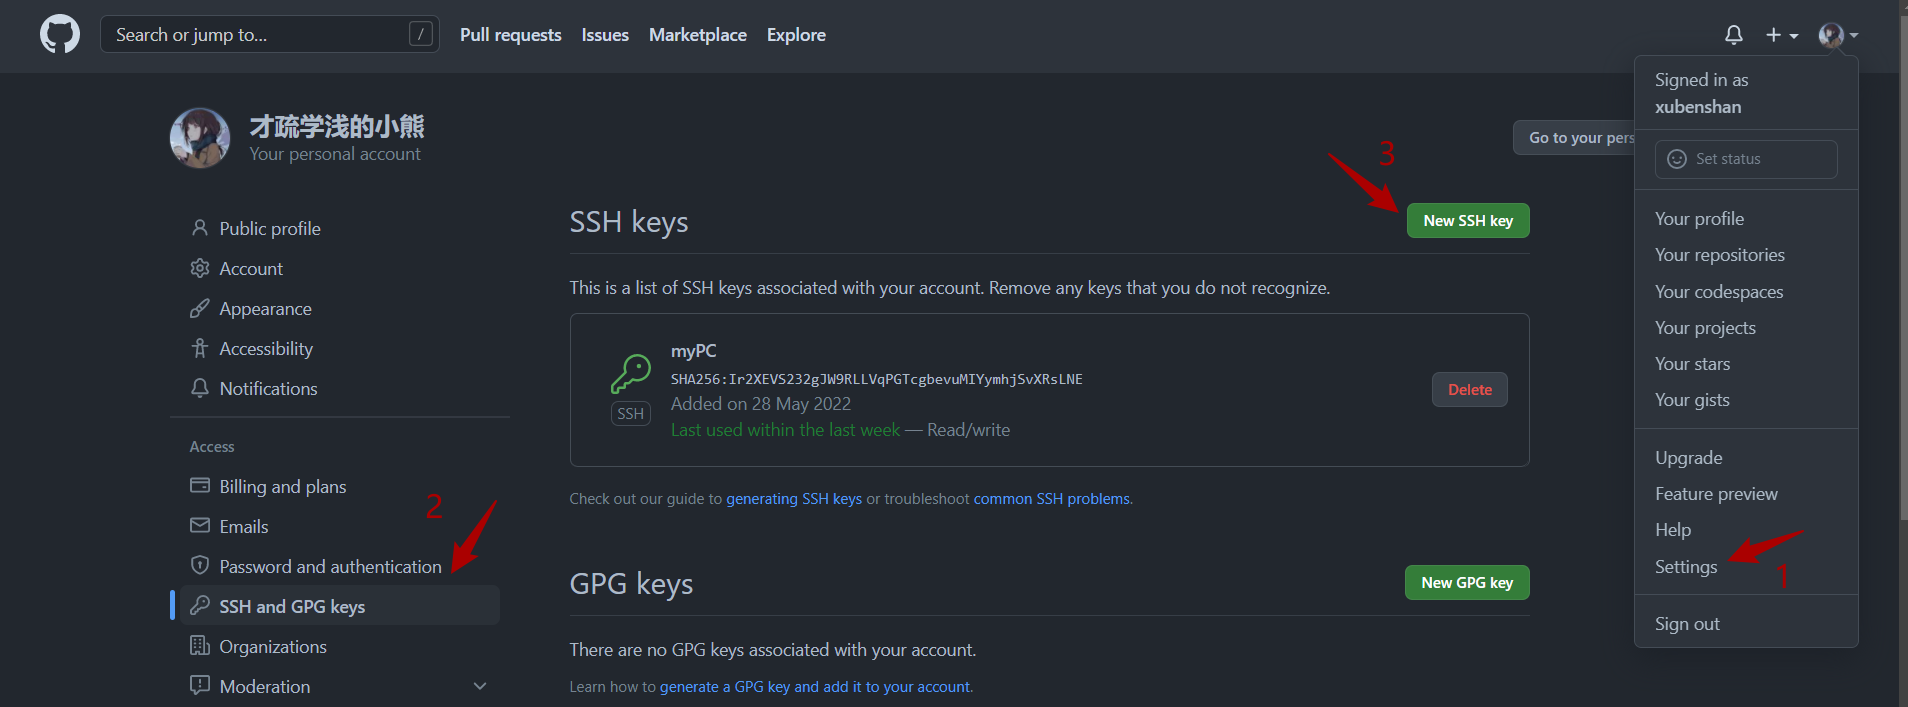Open Issues in top navigation
Image resolution: width=1908 pixels, height=707 pixels.
(x=605, y=35)
